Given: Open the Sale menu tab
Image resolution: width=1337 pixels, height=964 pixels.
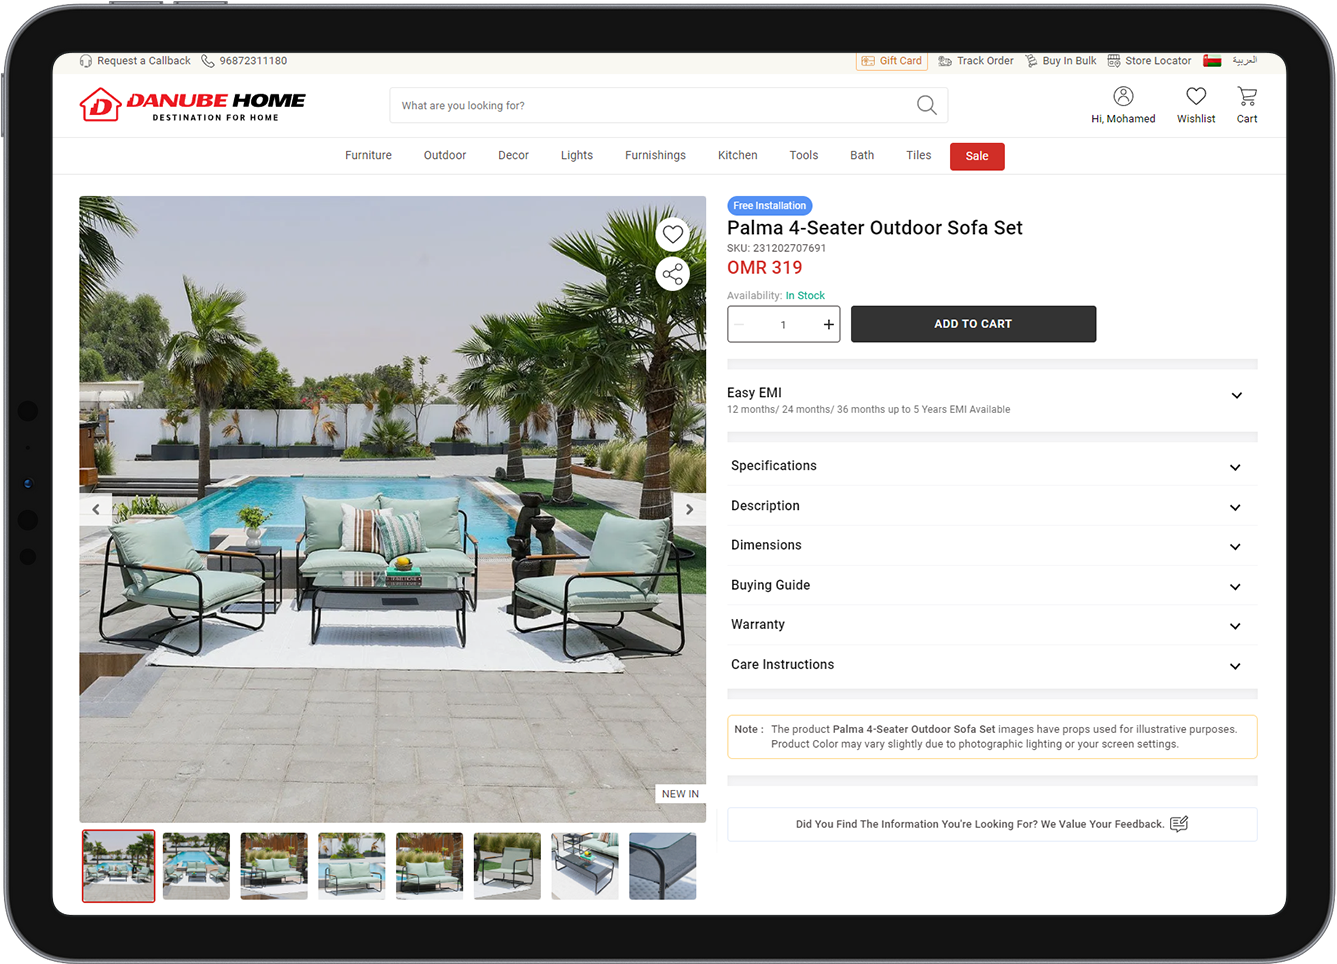Looking at the screenshot, I should coord(977,156).
